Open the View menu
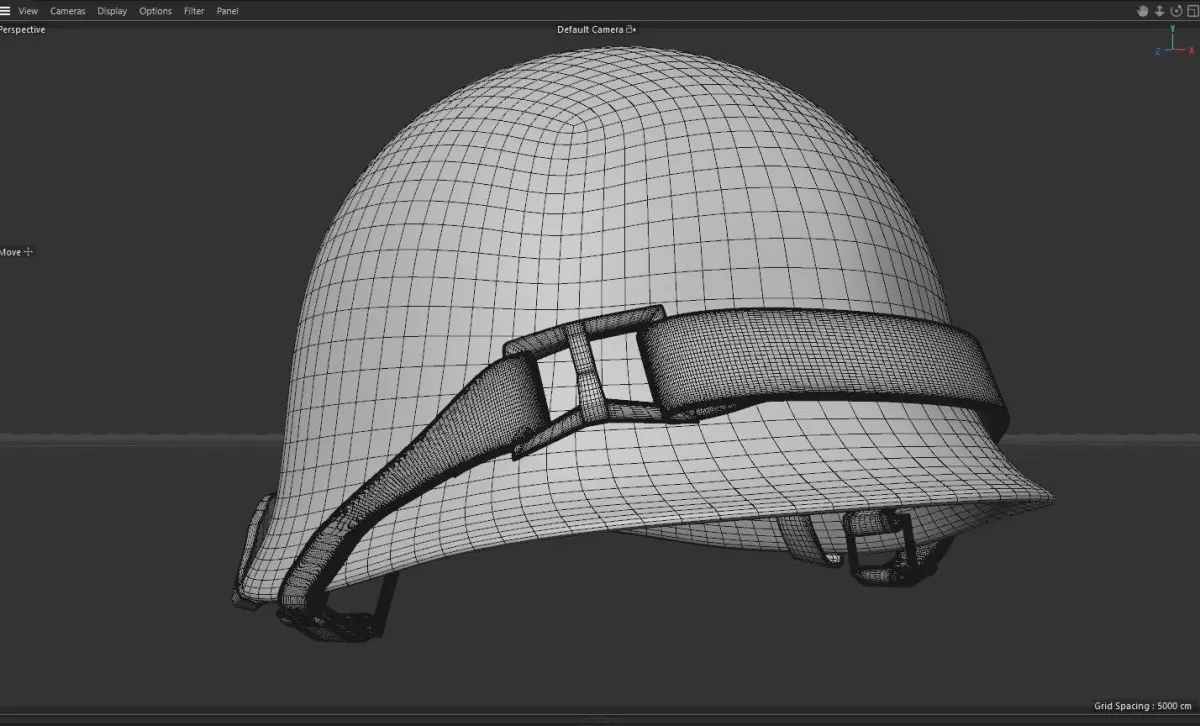The width and height of the screenshot is (1200, 726). [x=28, y=11]
